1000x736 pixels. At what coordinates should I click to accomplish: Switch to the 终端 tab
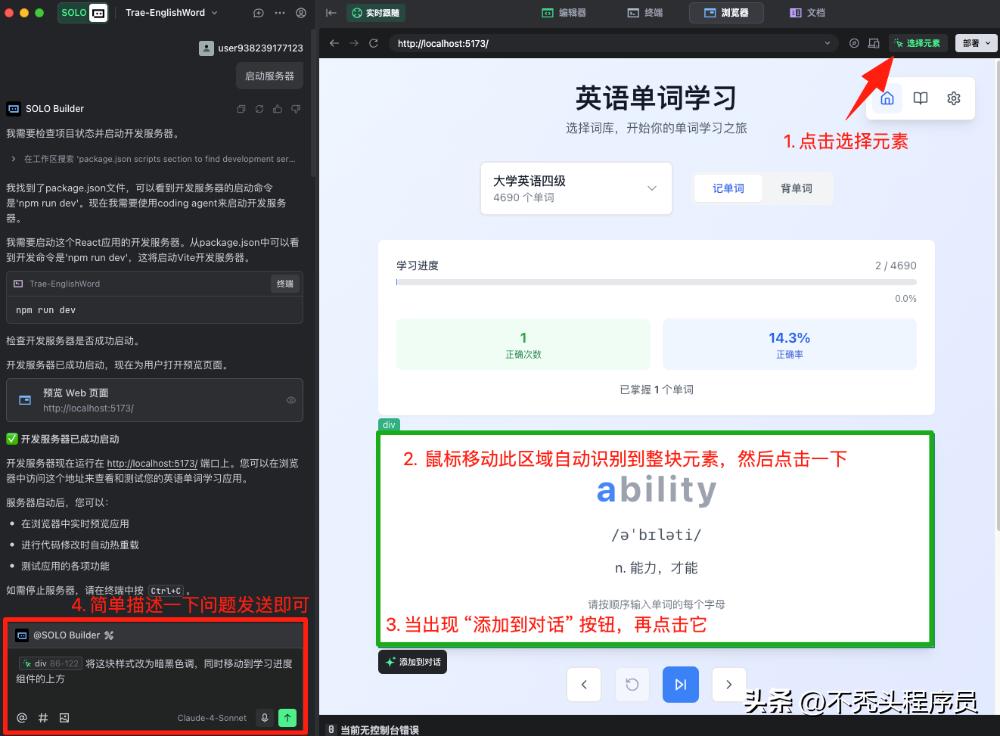646,13
